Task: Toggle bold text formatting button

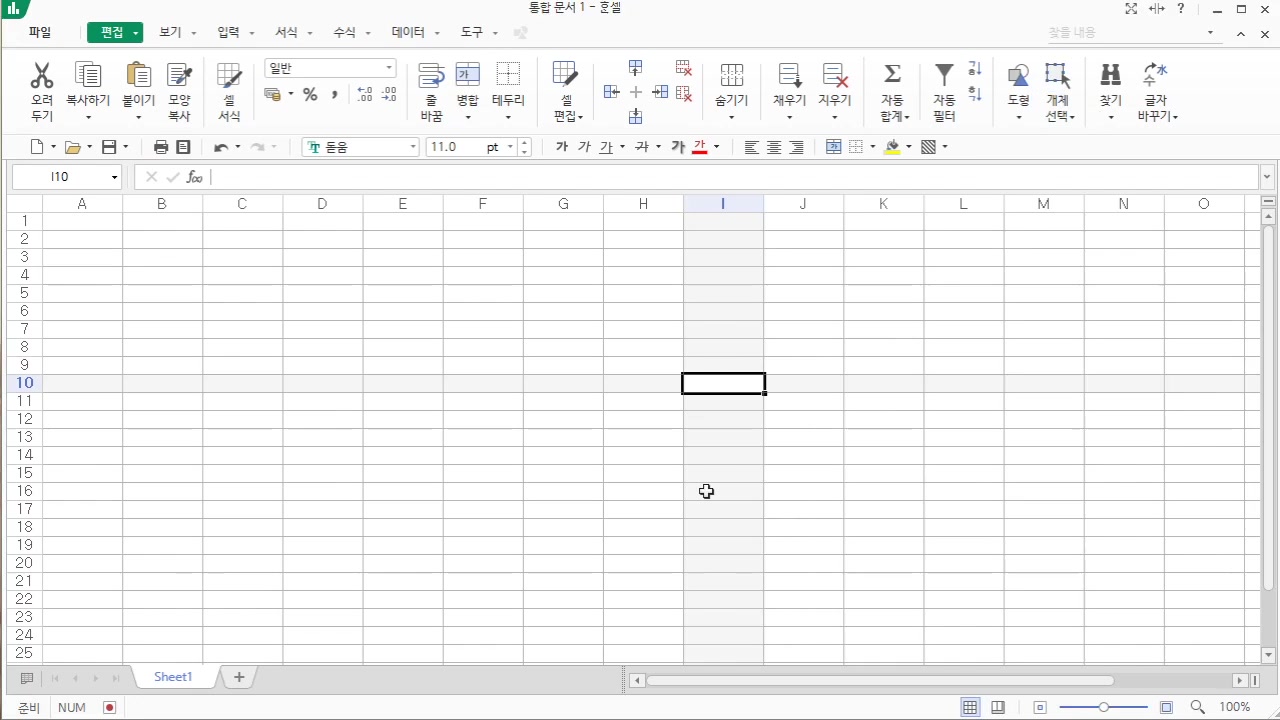Action: (x=562, y=147)
